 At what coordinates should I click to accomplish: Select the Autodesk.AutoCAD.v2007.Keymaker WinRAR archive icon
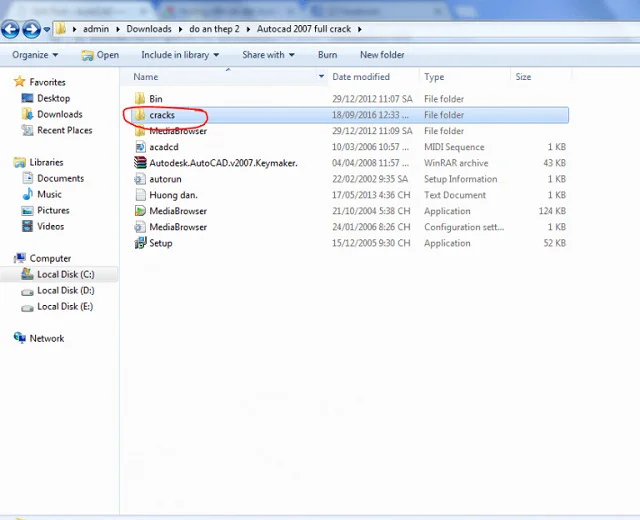[140, 162]
